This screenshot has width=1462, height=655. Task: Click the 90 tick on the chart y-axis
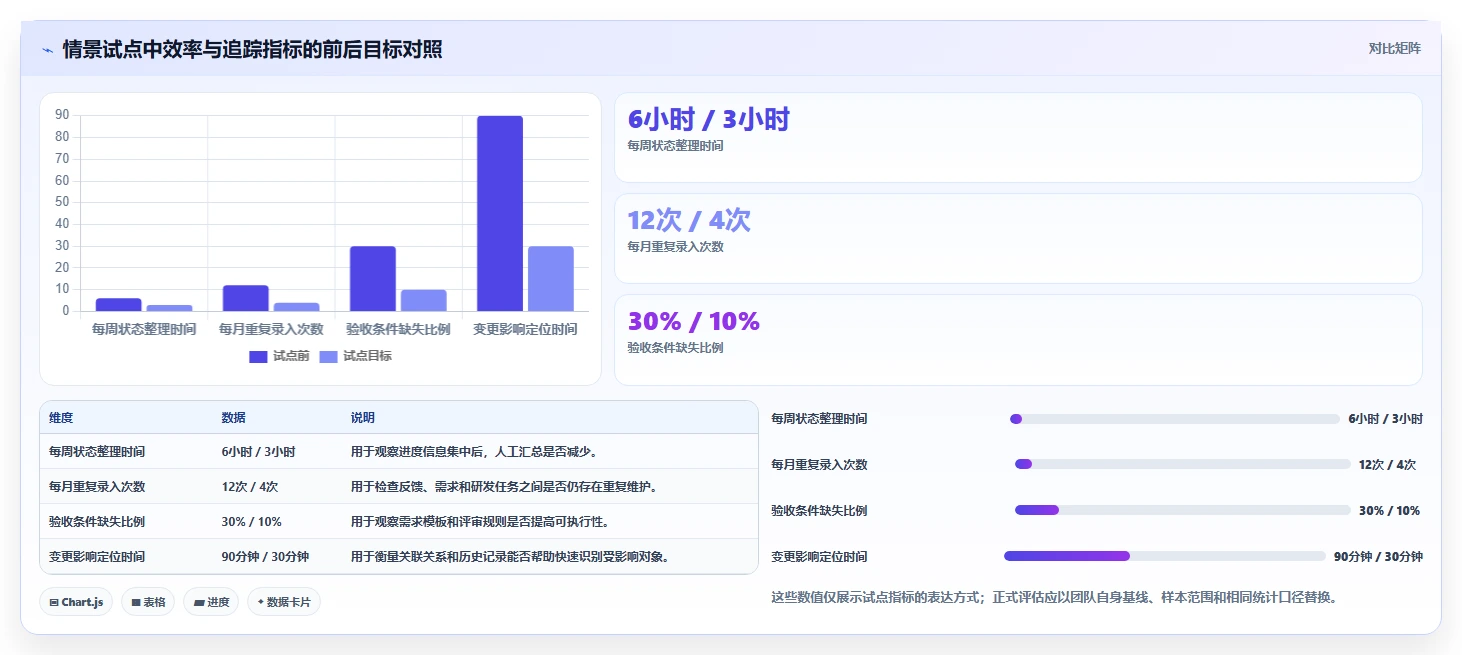tap(62, 115)
